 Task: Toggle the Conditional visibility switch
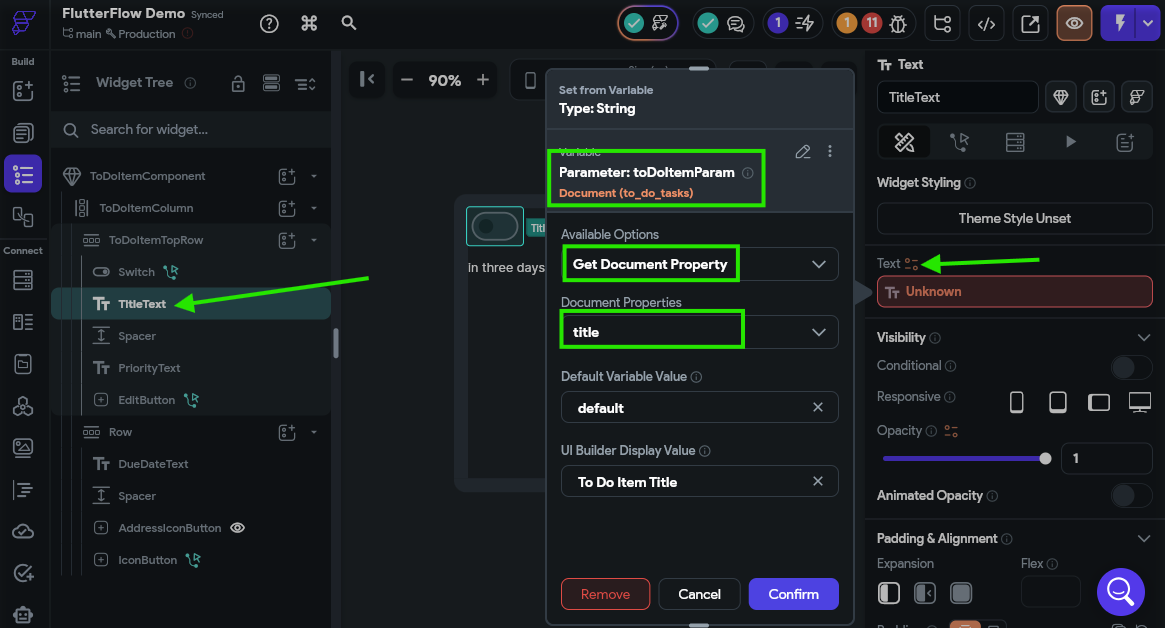click(1132, 366)
